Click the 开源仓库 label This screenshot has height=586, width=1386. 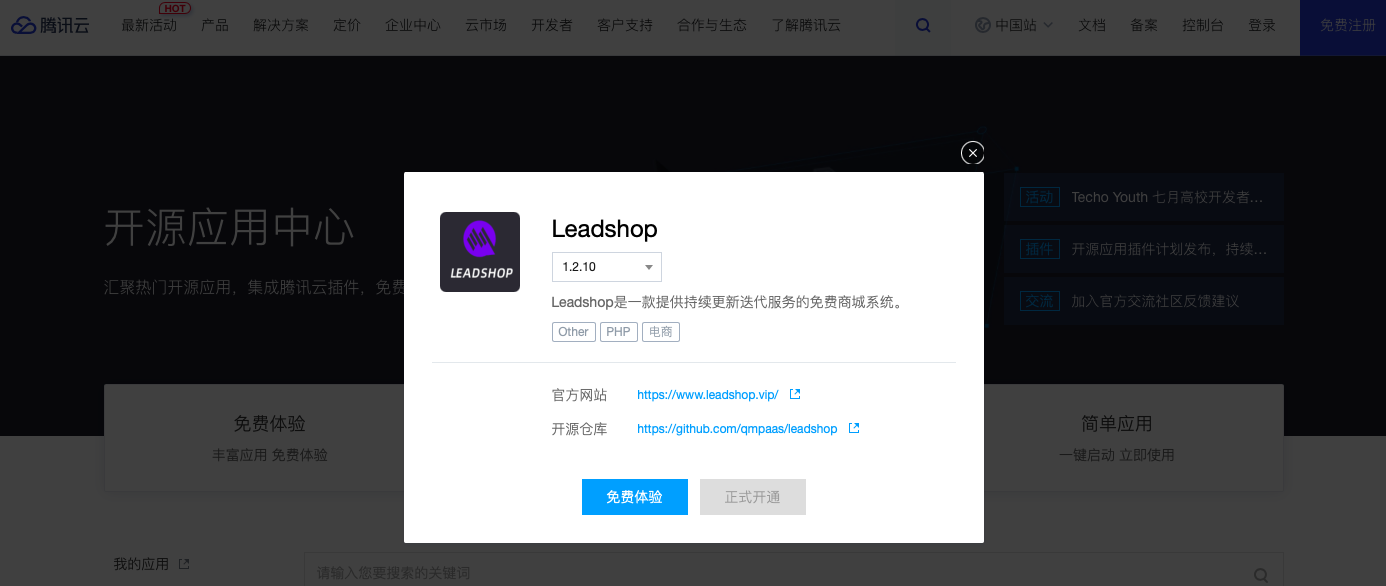pos(580,429)
